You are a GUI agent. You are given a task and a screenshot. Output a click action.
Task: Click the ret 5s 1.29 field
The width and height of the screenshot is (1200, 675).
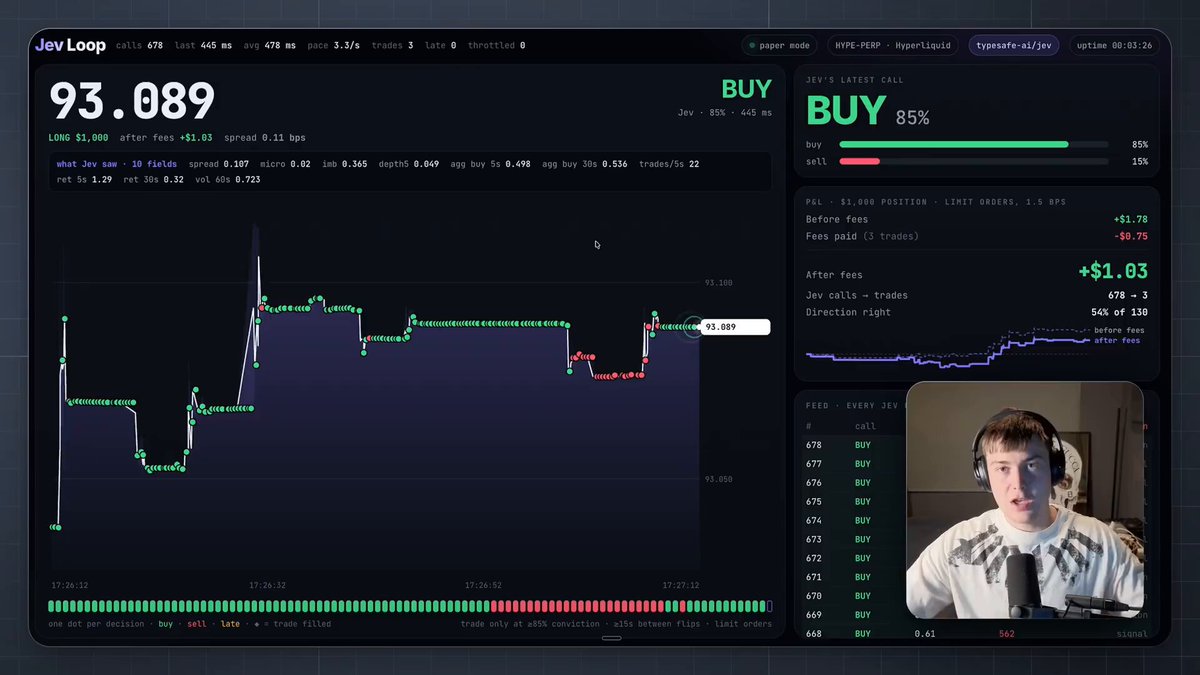[84, 180]
